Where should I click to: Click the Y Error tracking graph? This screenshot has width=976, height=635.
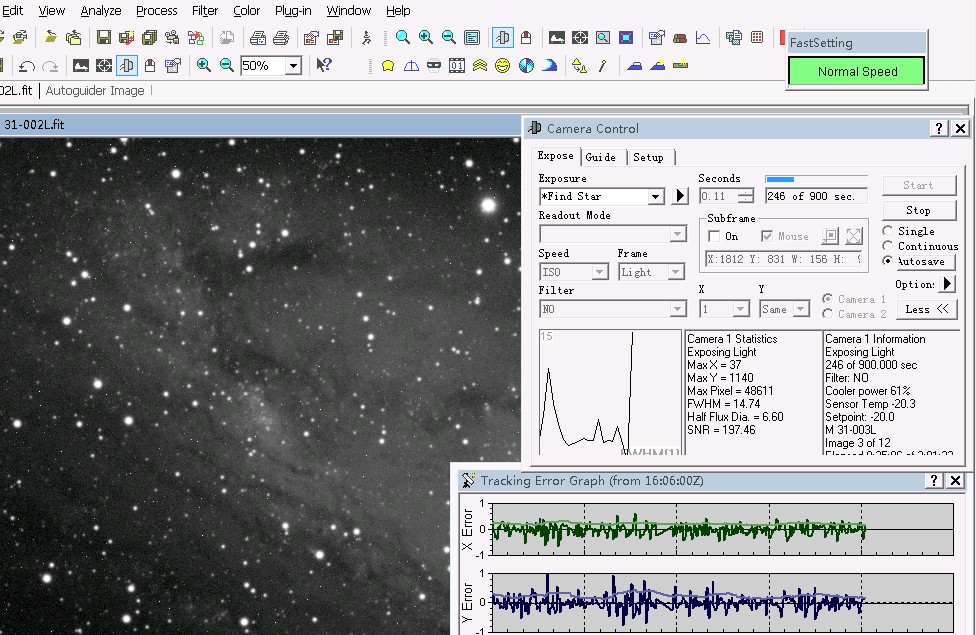(x=722, y=602)
